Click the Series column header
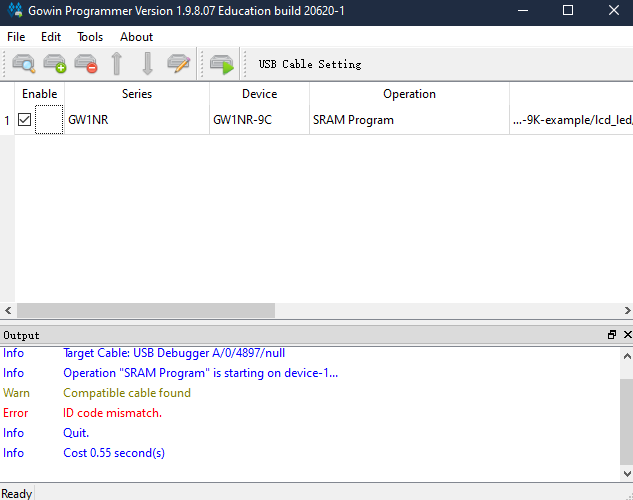 (137, 94)
